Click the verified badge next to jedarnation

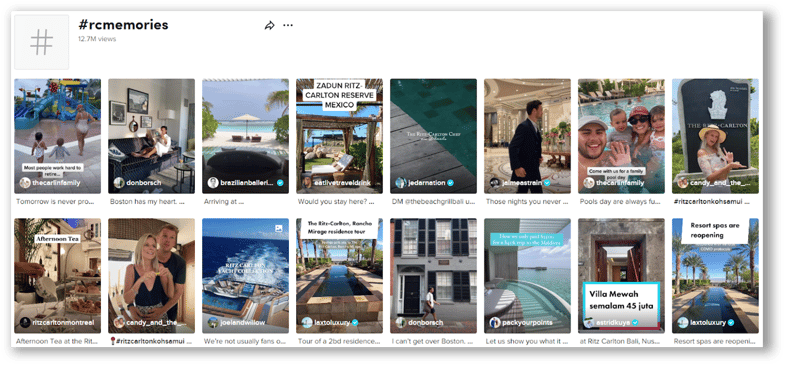450,183
